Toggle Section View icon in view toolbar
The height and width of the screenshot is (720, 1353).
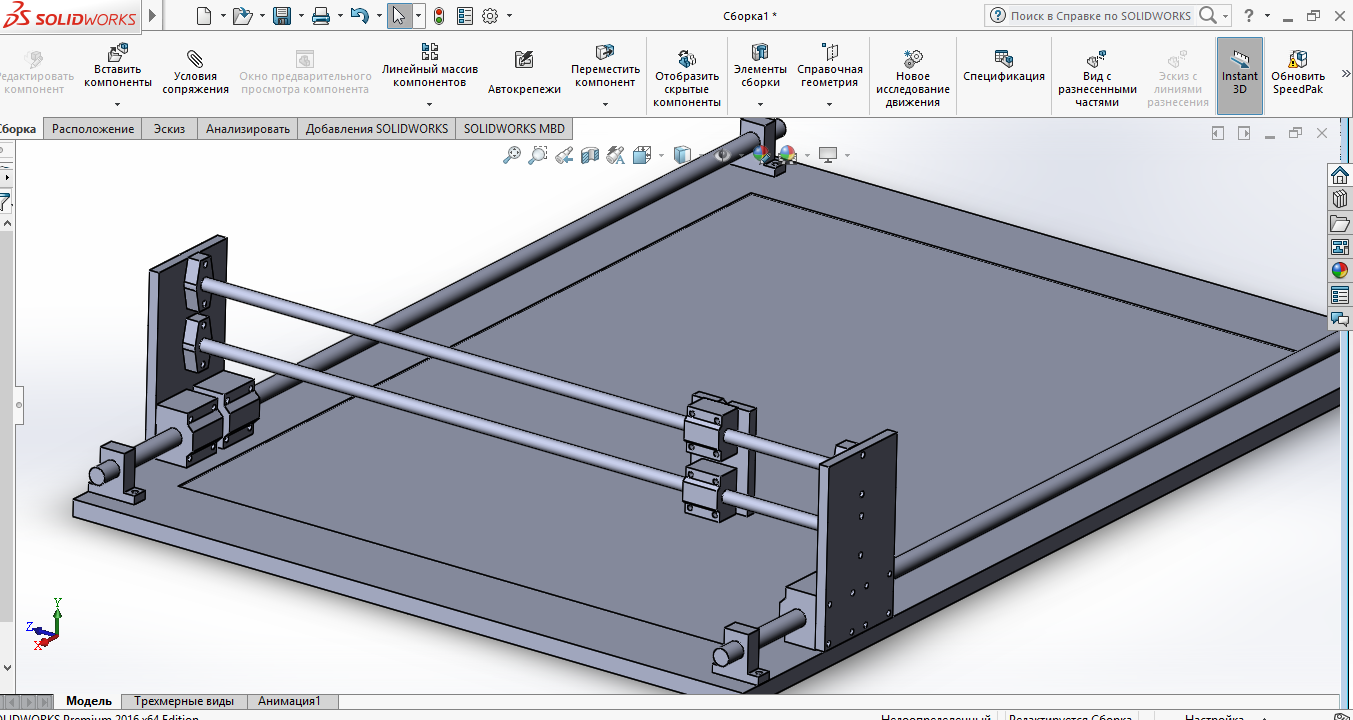point(590,155)
